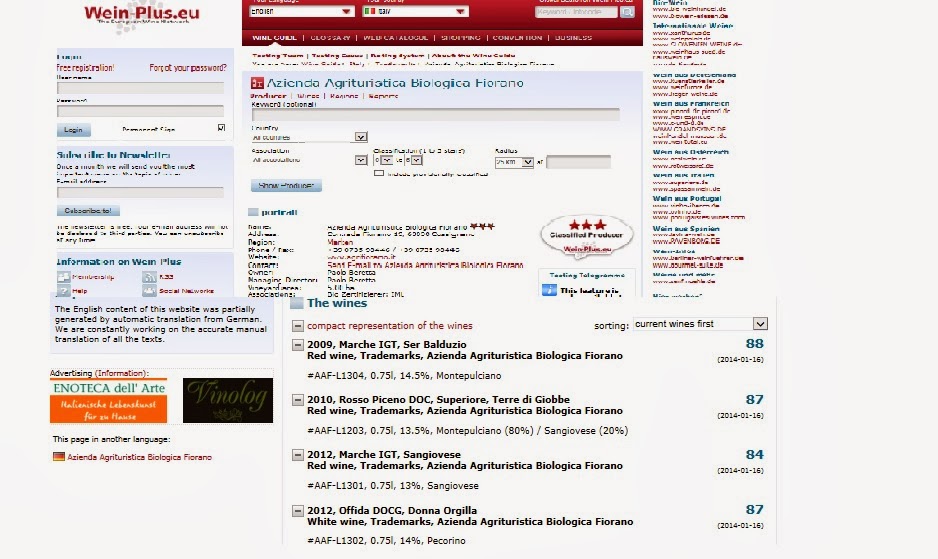Open the CONVENTION menu
The width and height of the screenshot is (938, 559).
coord(517,37)
